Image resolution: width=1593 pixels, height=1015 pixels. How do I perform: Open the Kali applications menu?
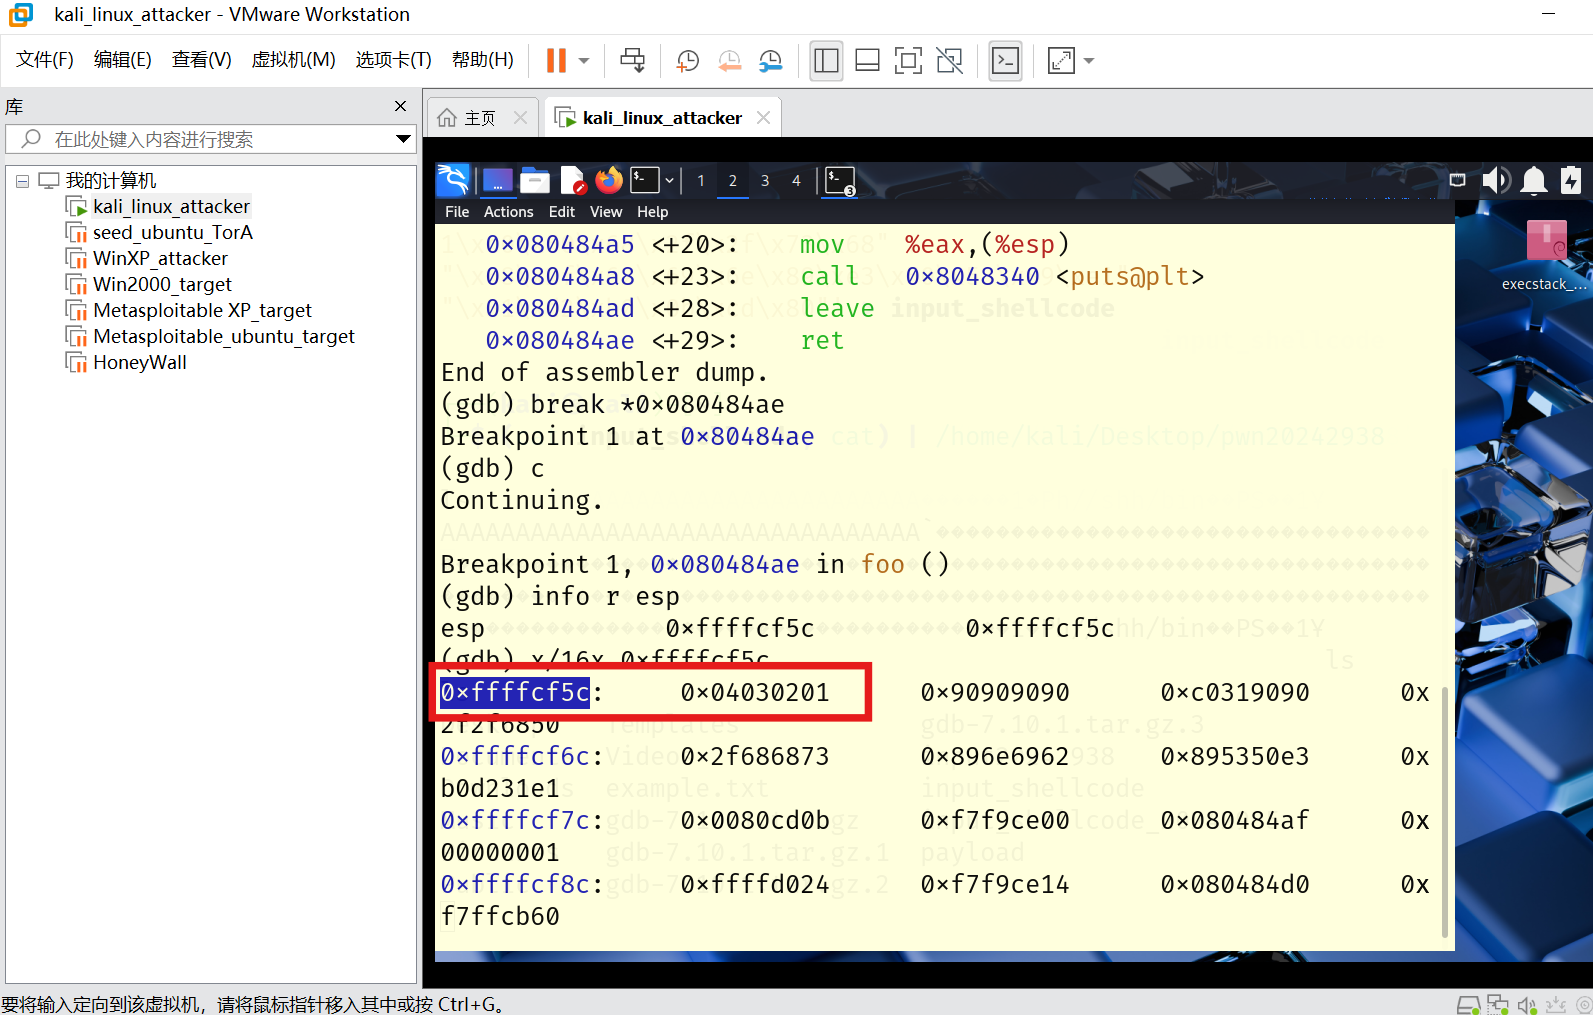453,180
